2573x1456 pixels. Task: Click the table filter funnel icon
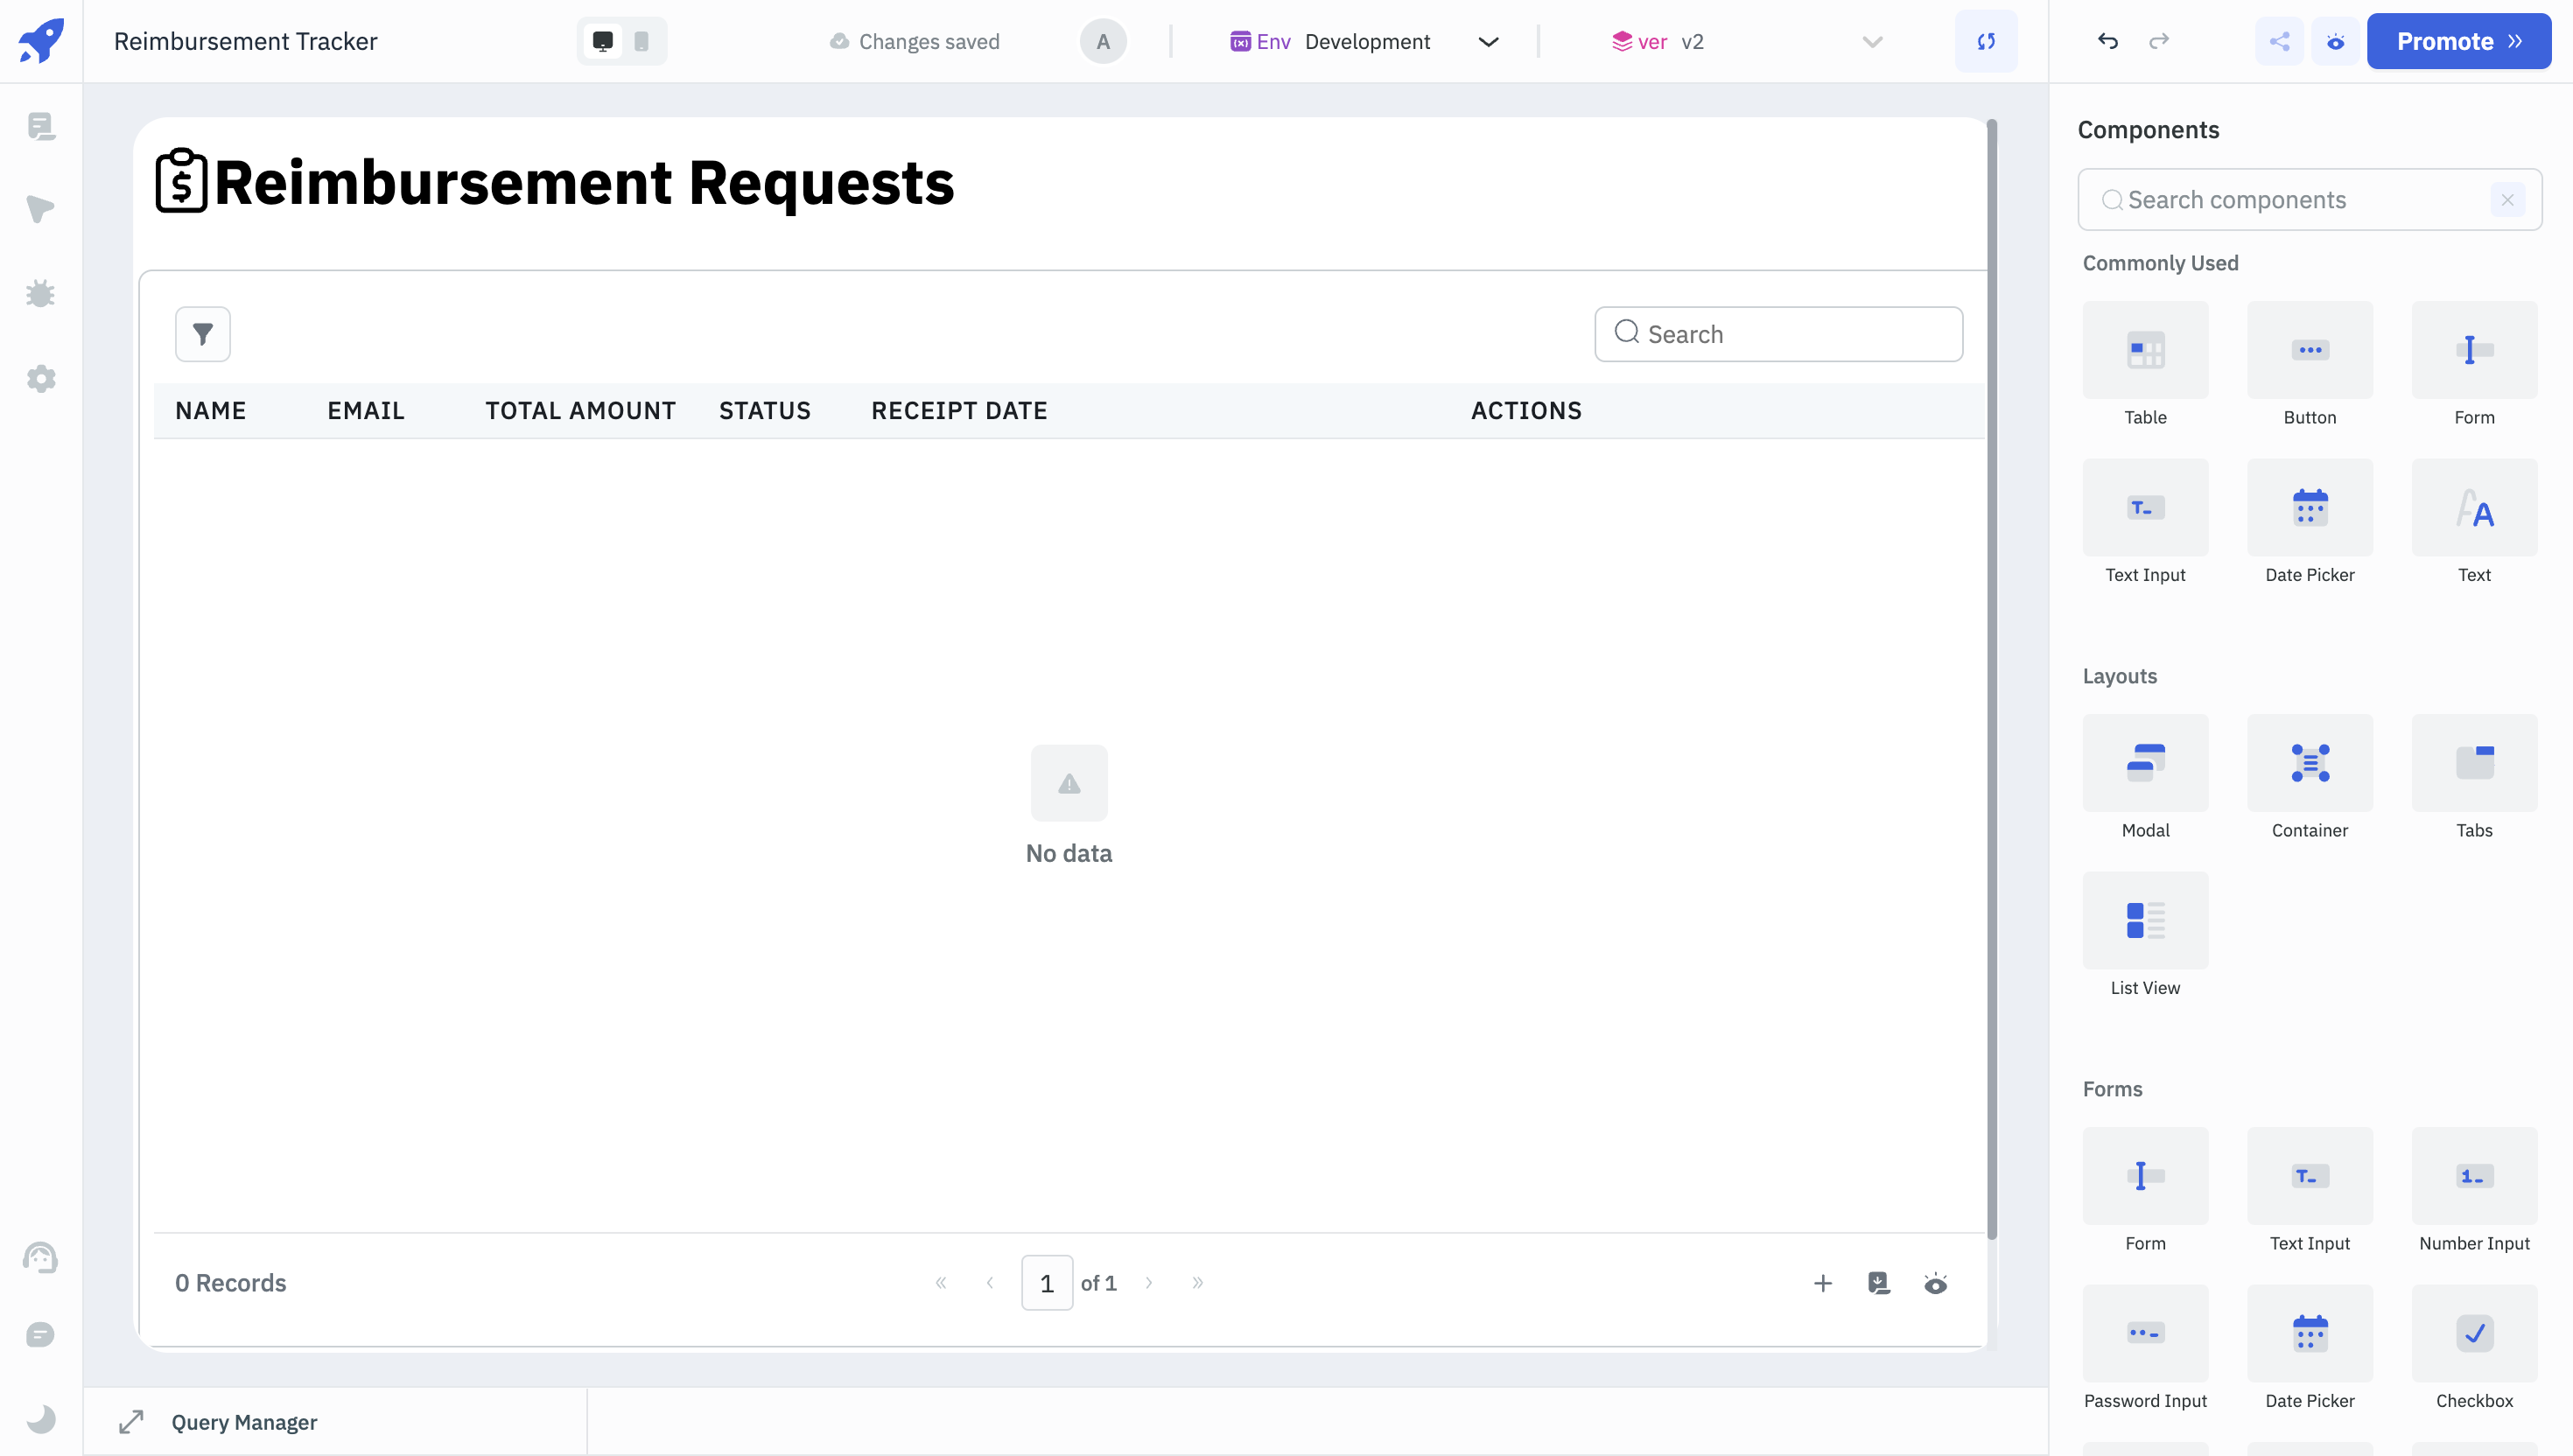[202, 334]
